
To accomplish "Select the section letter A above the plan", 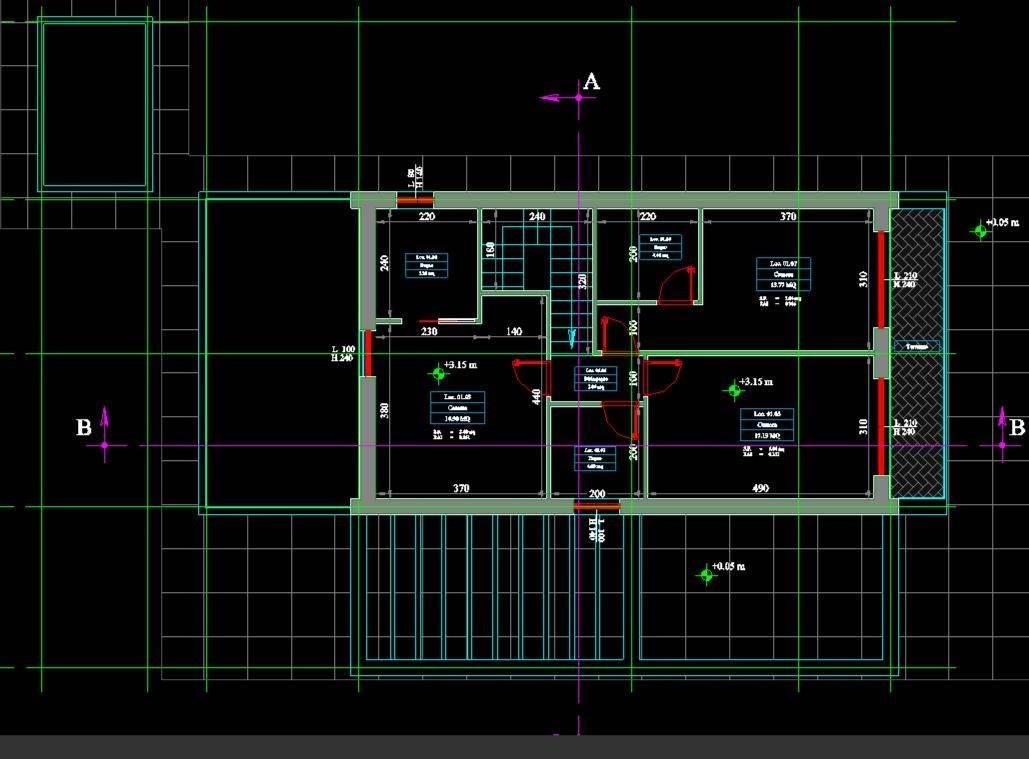I will [x=591, y=82].
